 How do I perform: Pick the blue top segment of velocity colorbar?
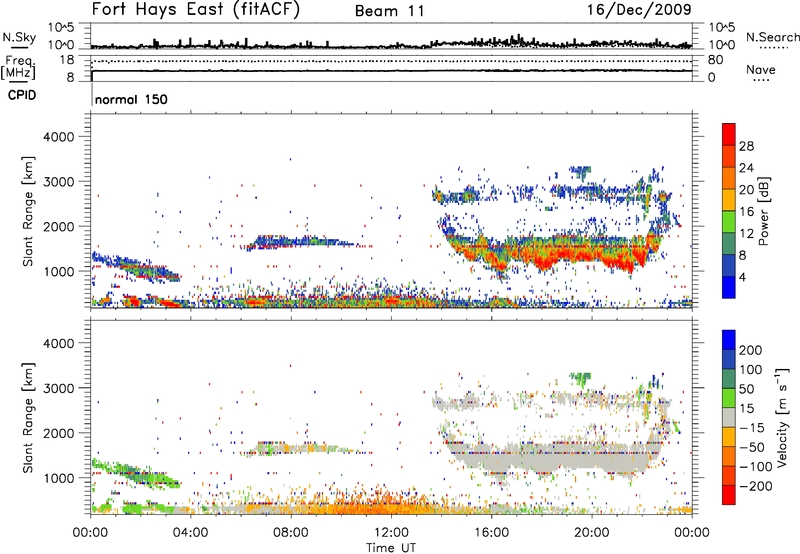point(729,340)
